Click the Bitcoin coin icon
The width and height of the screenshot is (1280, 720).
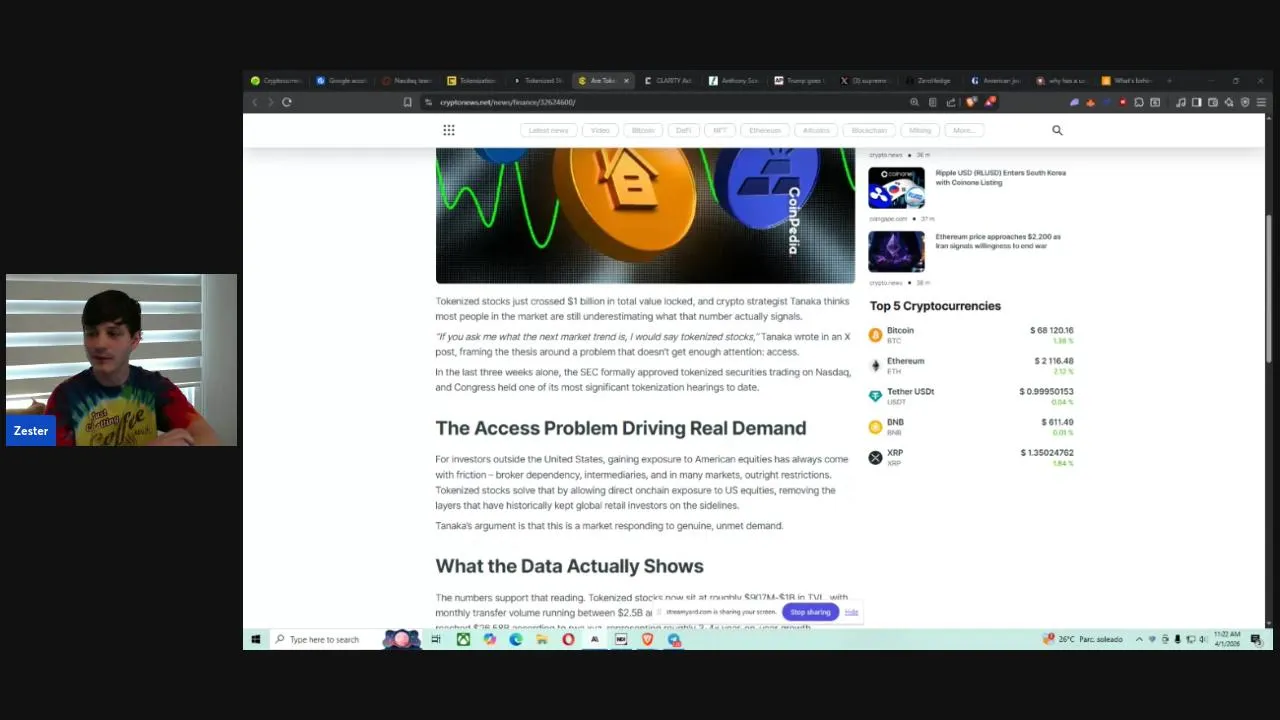pos(875,335)
